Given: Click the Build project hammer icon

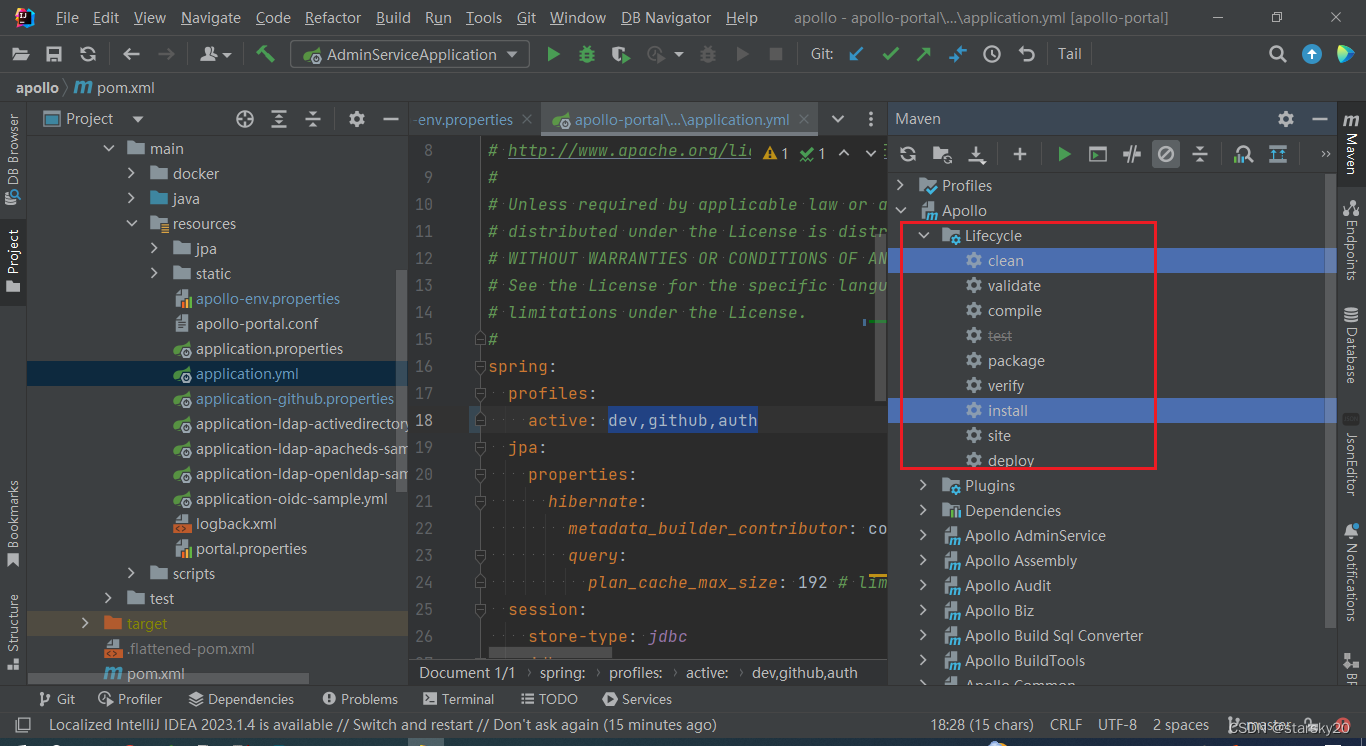Looking at the screenshot, I should click(265, 54).
